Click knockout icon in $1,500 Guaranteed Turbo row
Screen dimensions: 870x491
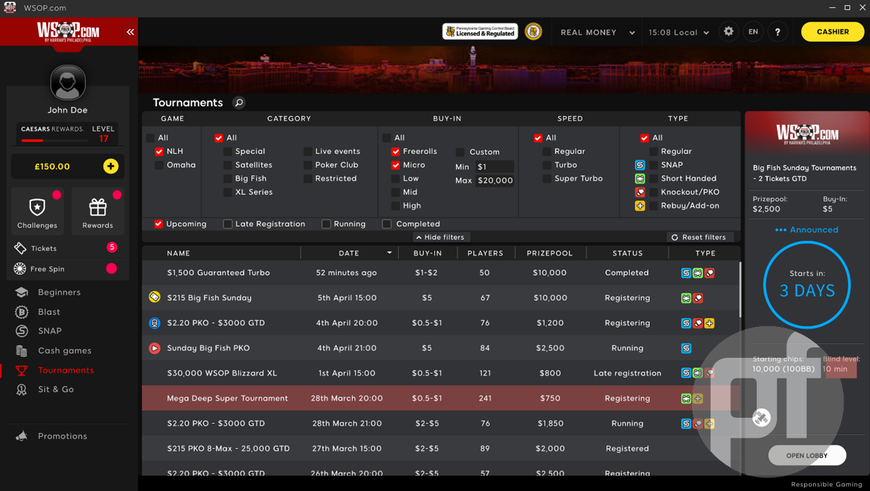click(x=710, y=273)
